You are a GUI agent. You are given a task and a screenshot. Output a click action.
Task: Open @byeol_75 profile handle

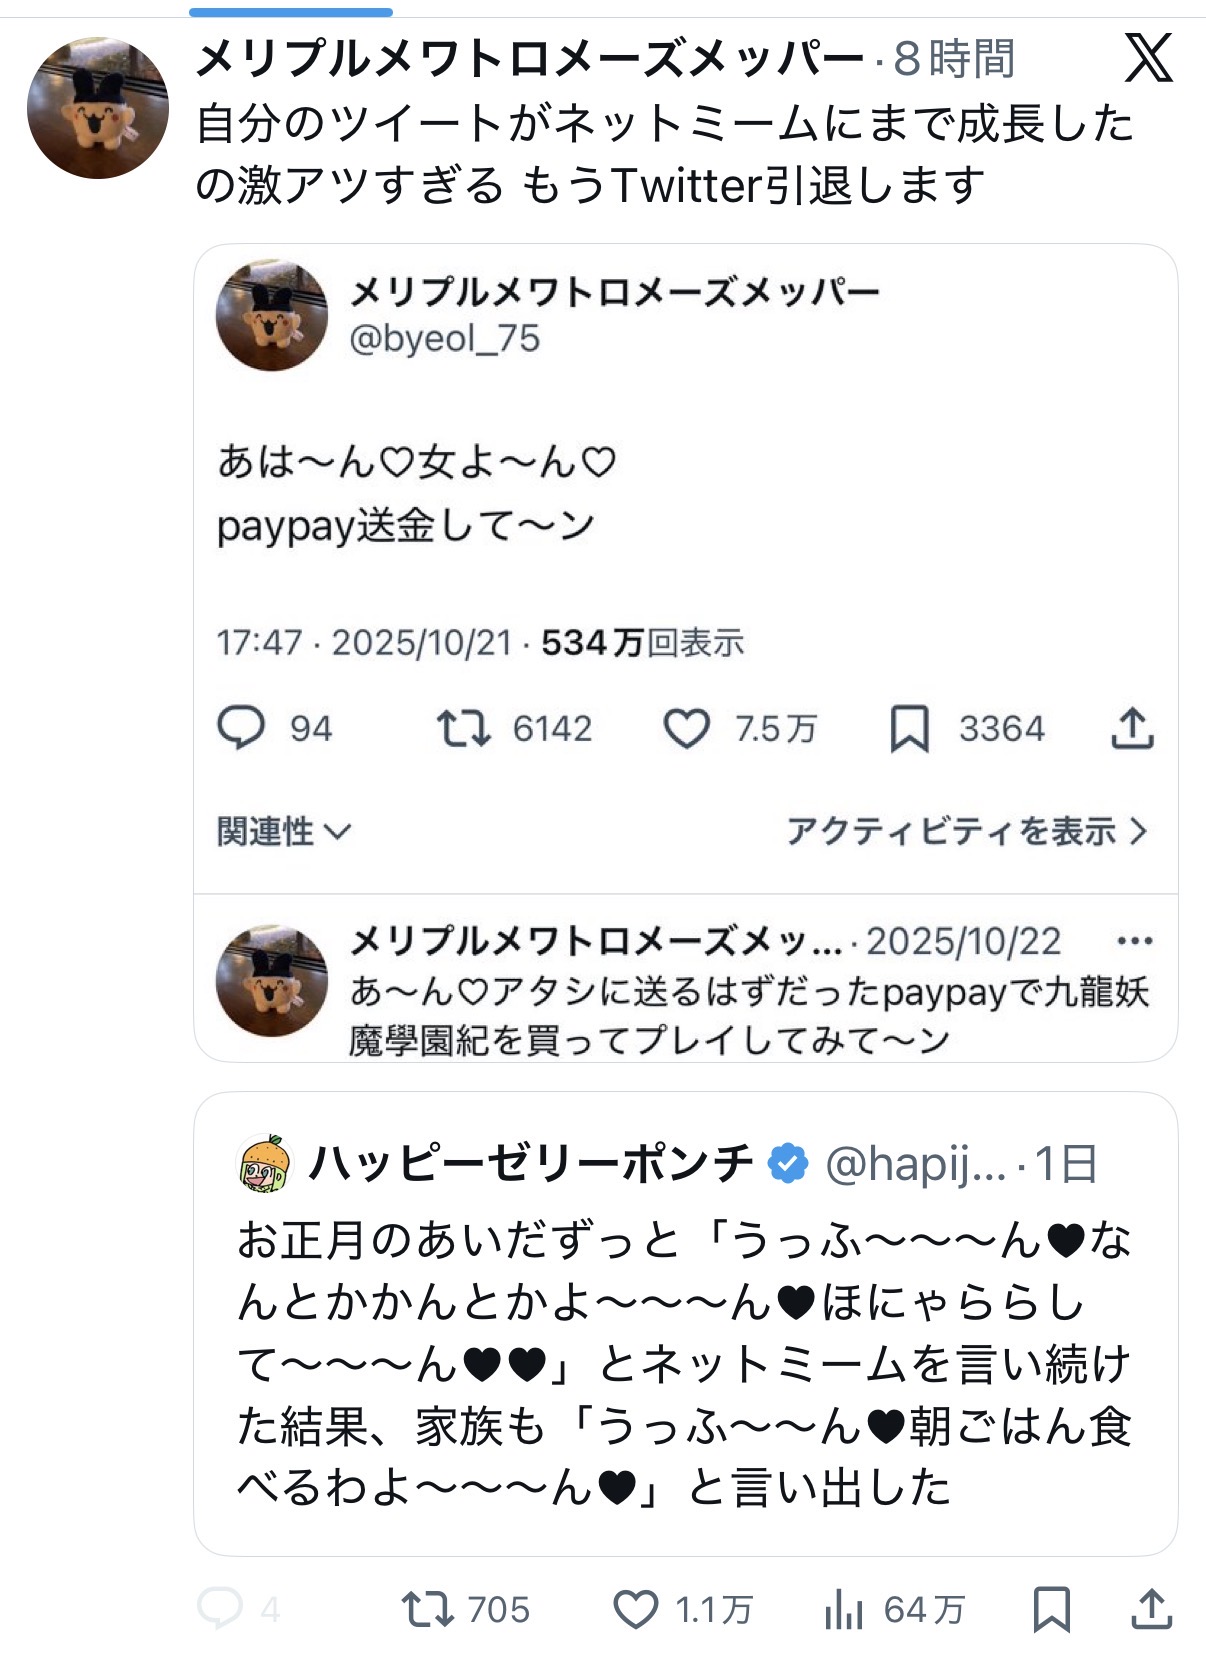[445, 339]
